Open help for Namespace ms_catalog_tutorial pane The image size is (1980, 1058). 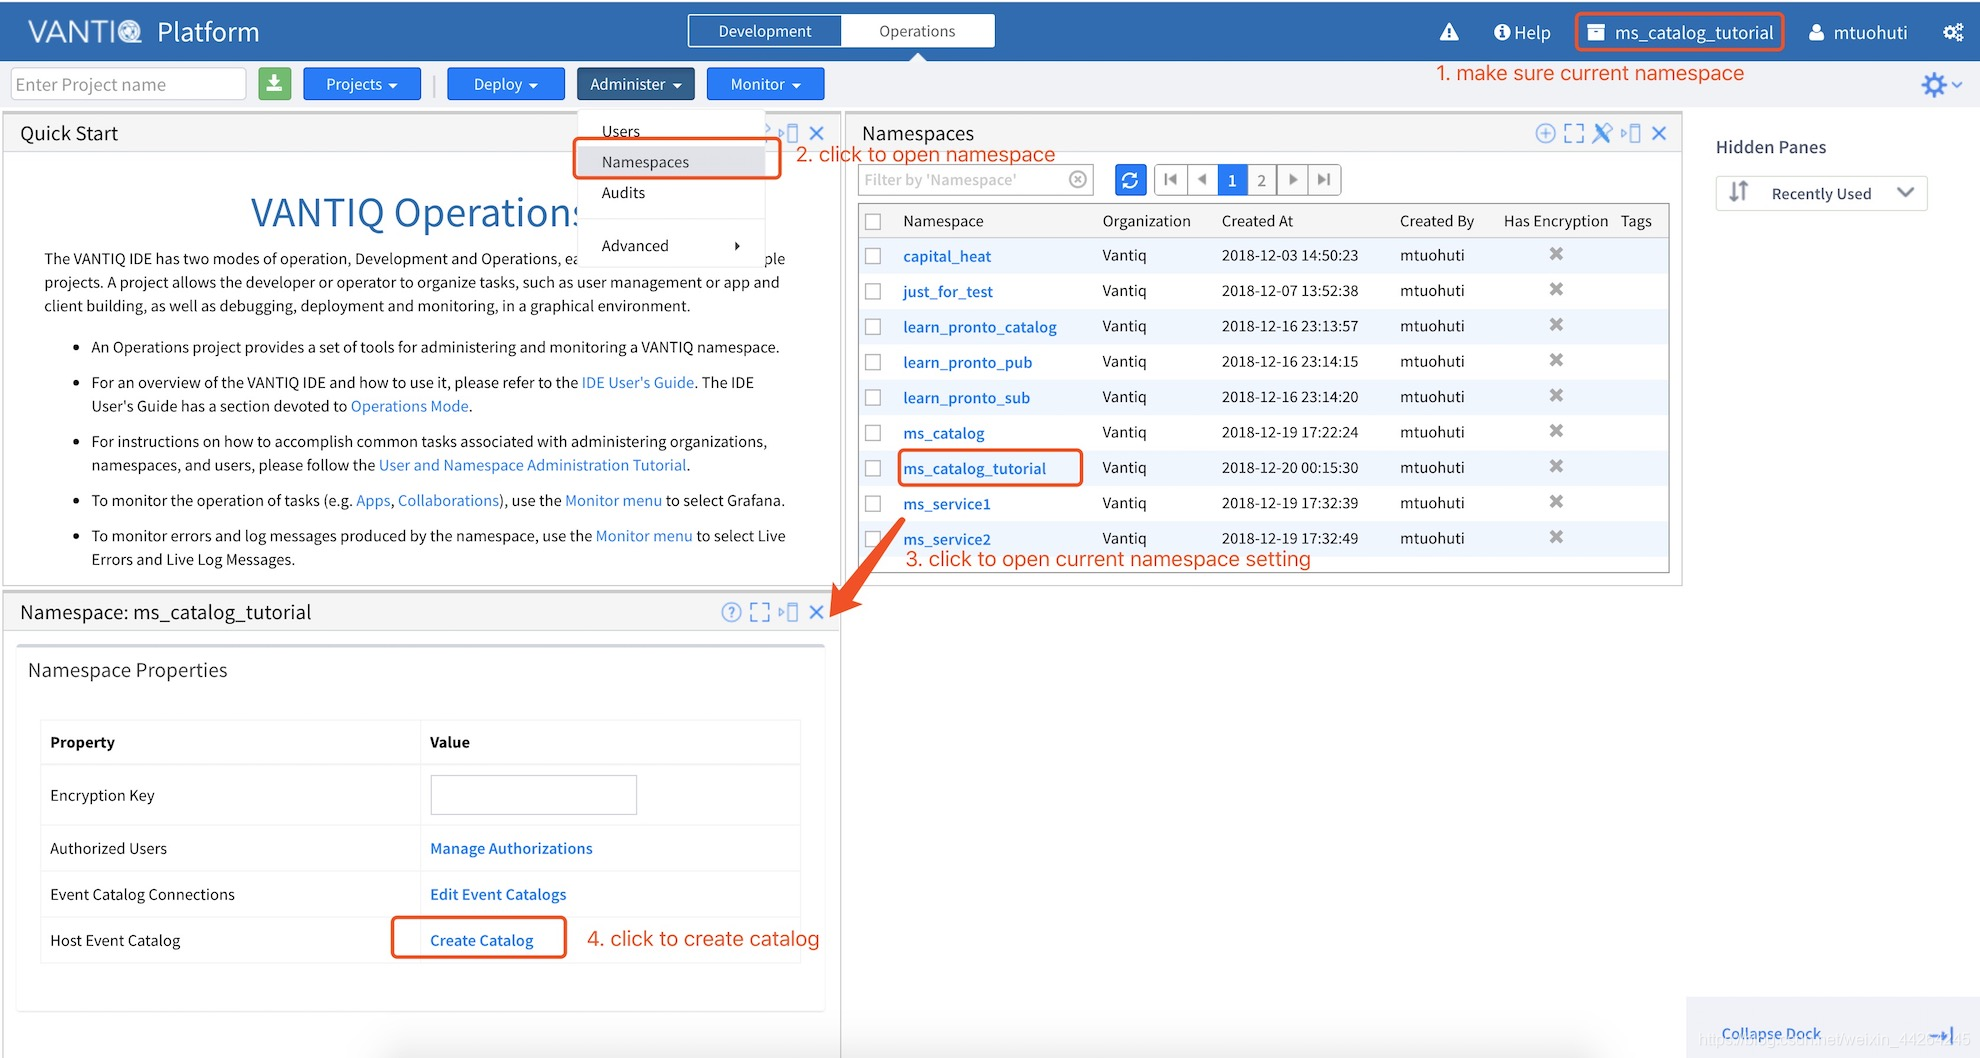731,612
